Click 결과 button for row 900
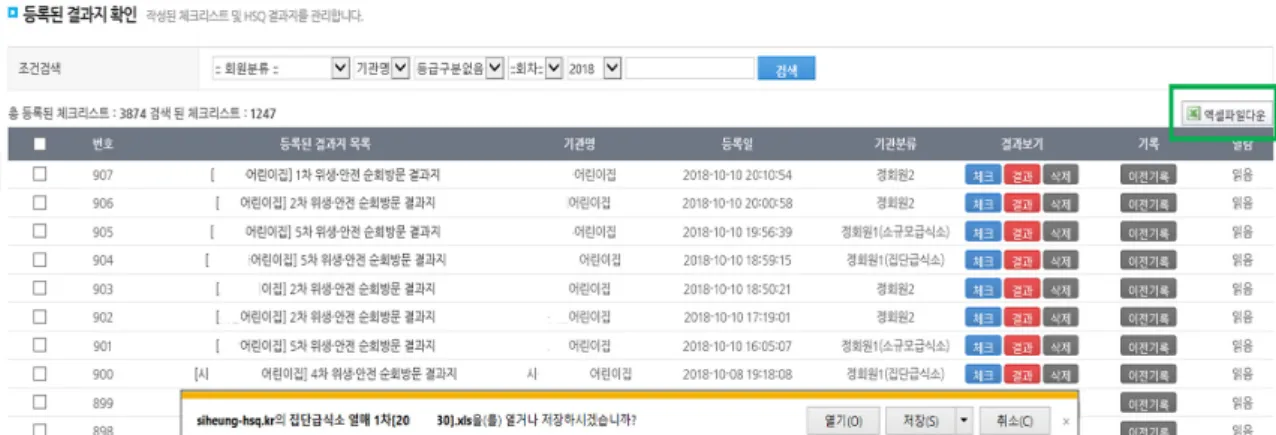 [x=1020, y=374]
